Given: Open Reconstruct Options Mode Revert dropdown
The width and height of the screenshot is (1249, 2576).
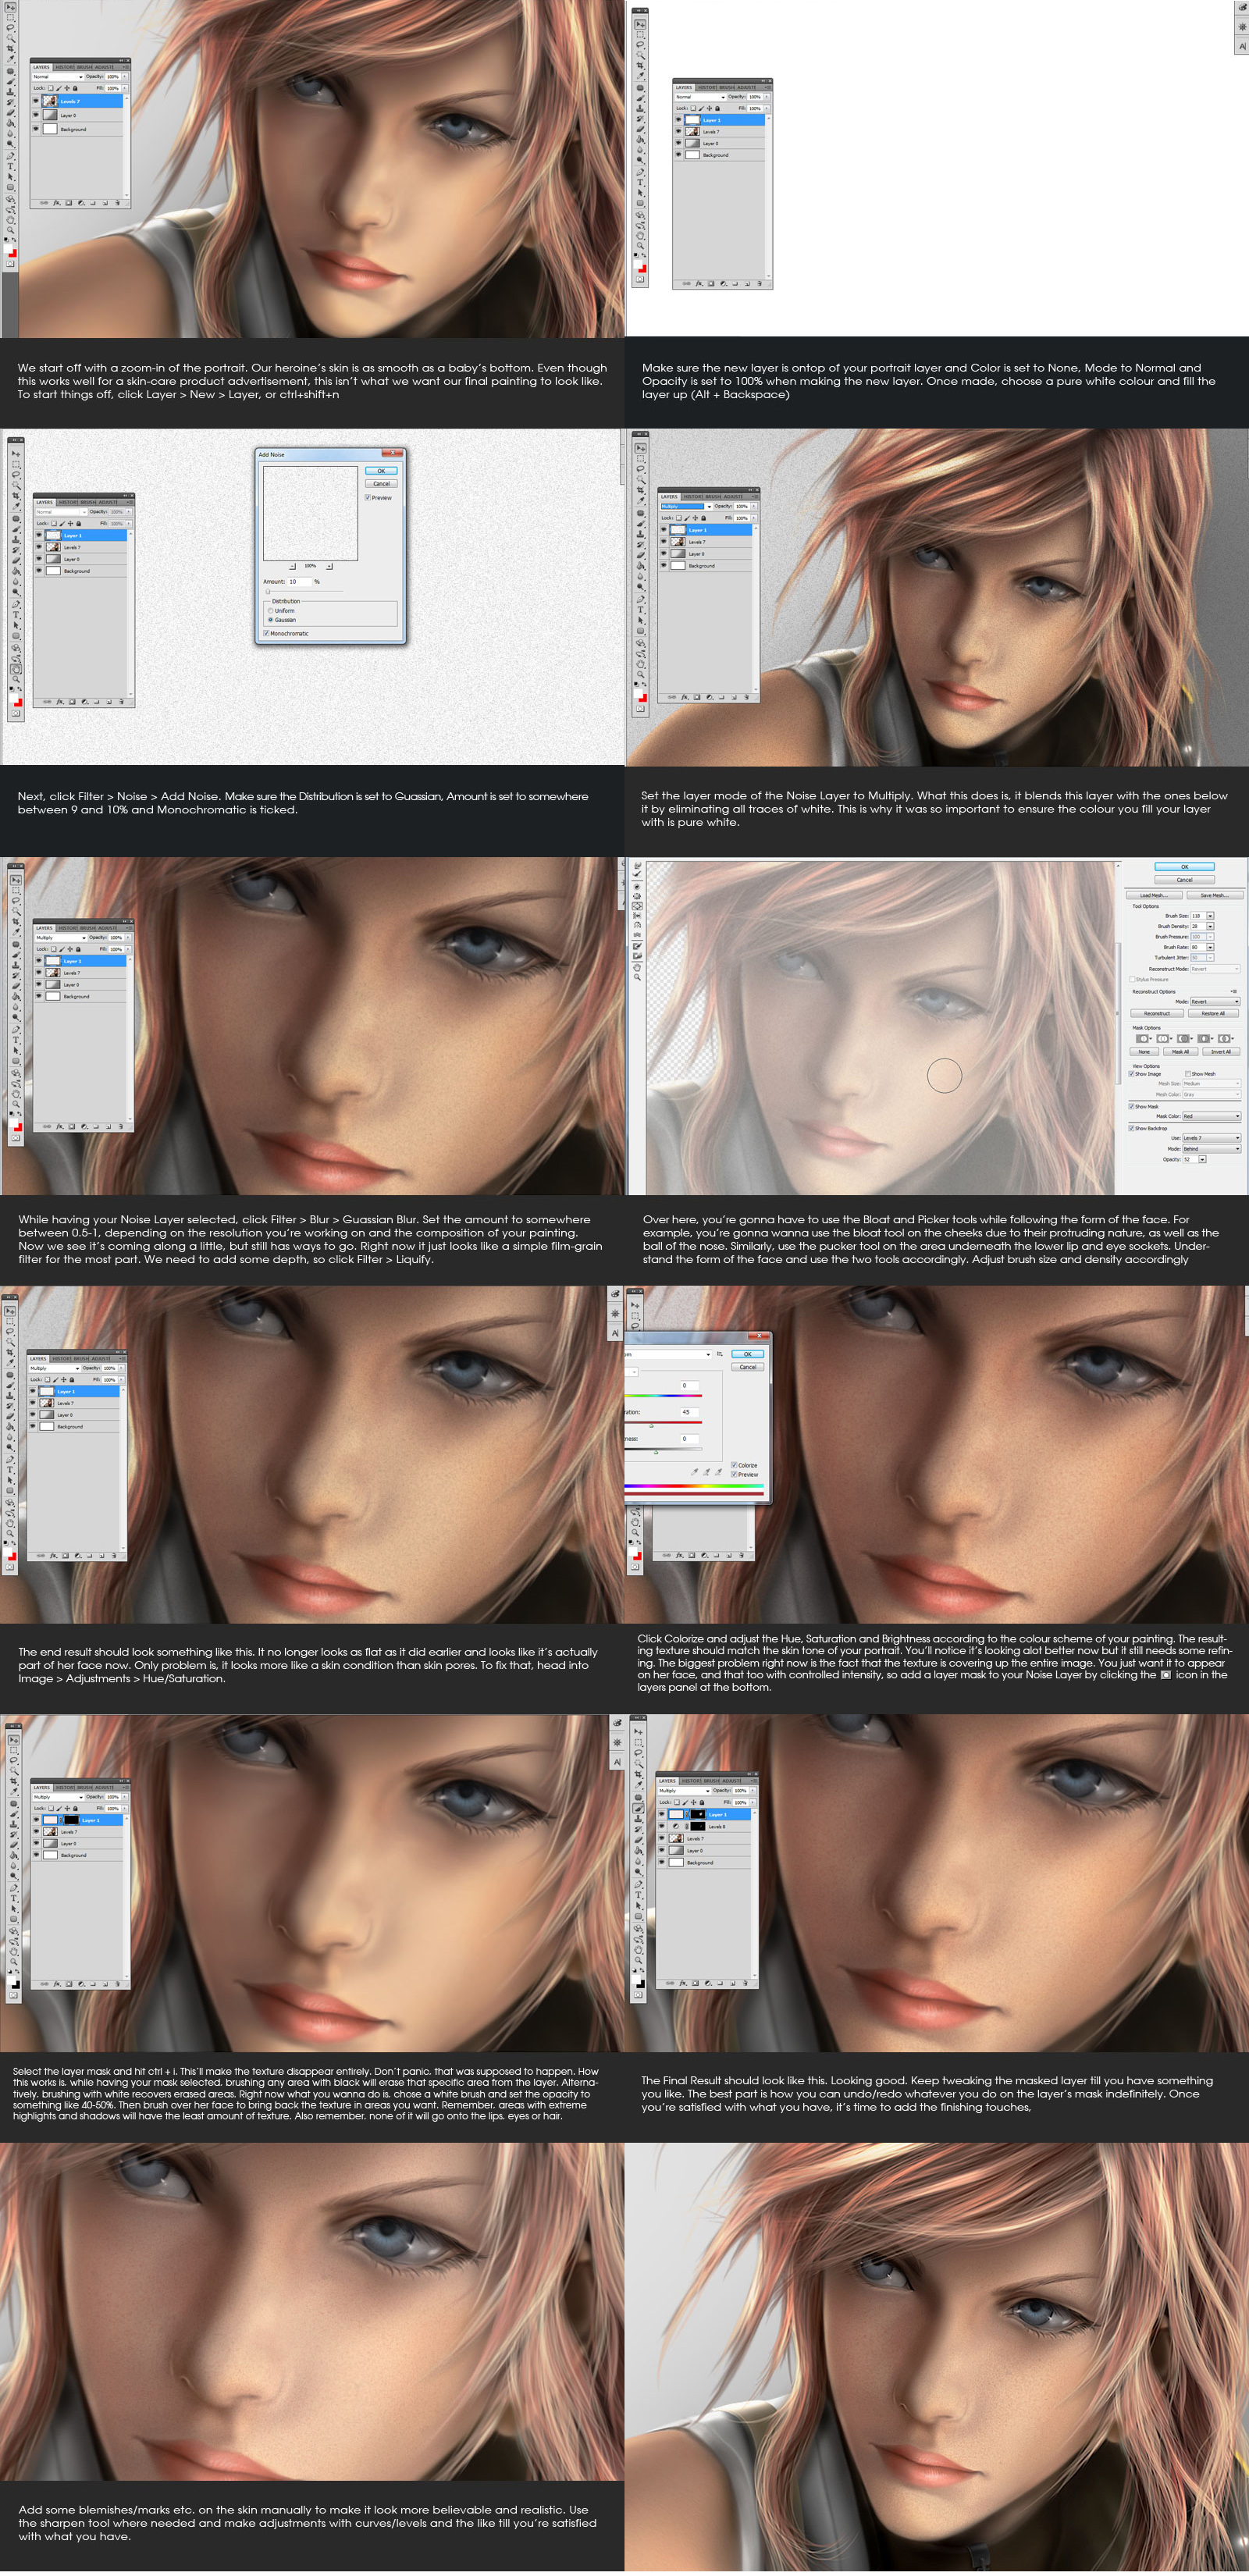Looking at the screenshot, I should click(1215, 1002).
